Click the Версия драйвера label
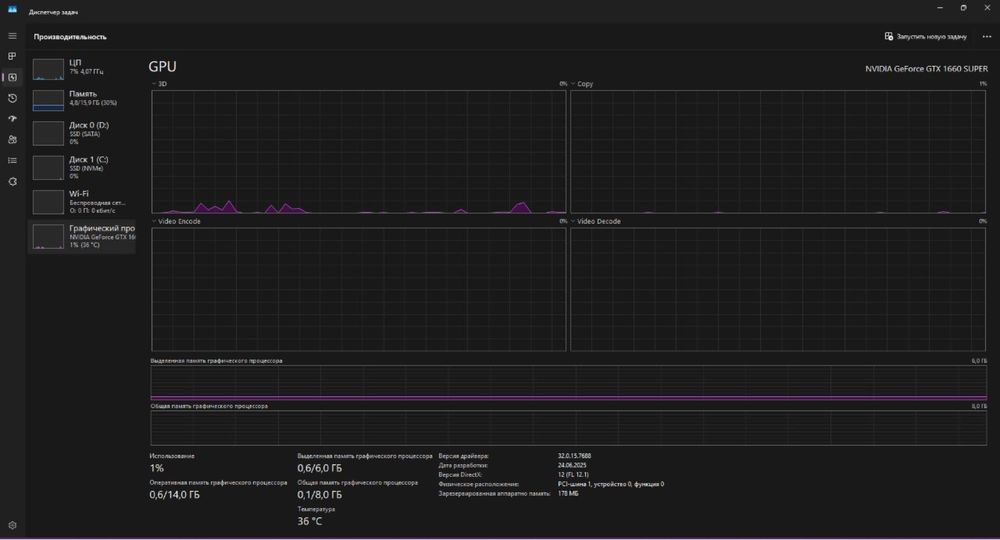The height and width of the screenshot is (540, 1000). pyautogui.click(x=463, y=456)
